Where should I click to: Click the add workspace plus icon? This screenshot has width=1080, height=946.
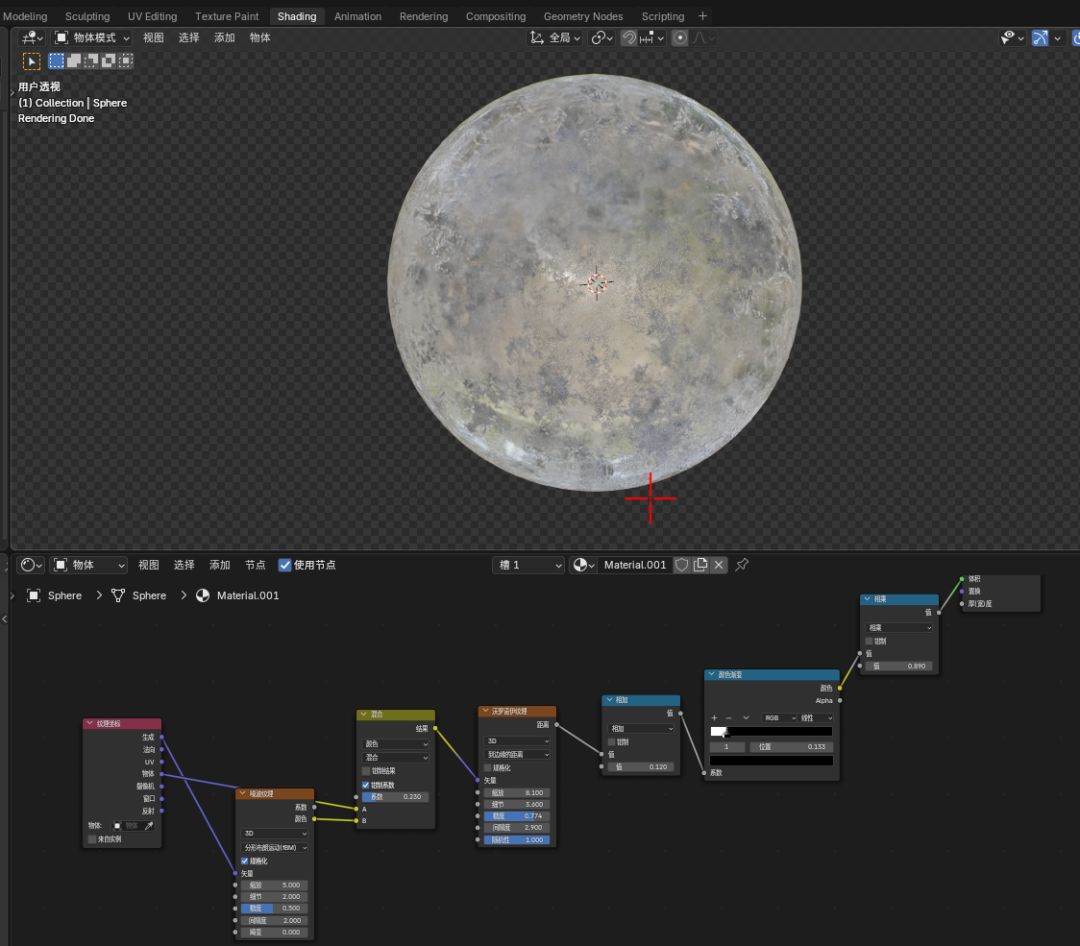click(702, 16)
